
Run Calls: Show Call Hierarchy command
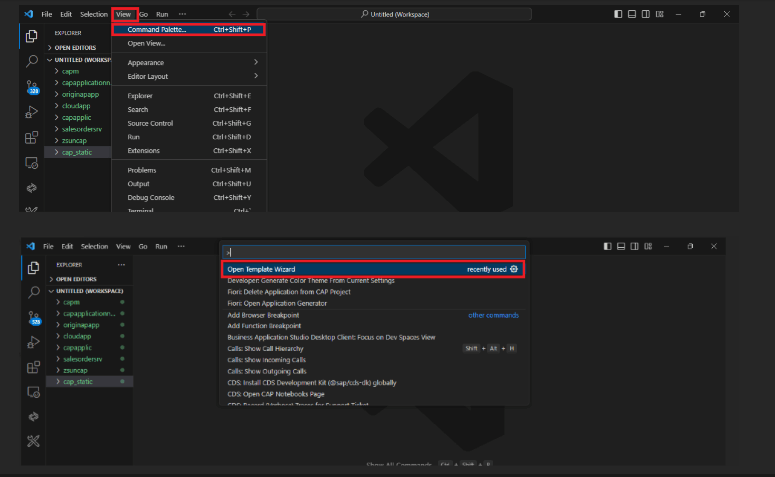coord(373,348)
